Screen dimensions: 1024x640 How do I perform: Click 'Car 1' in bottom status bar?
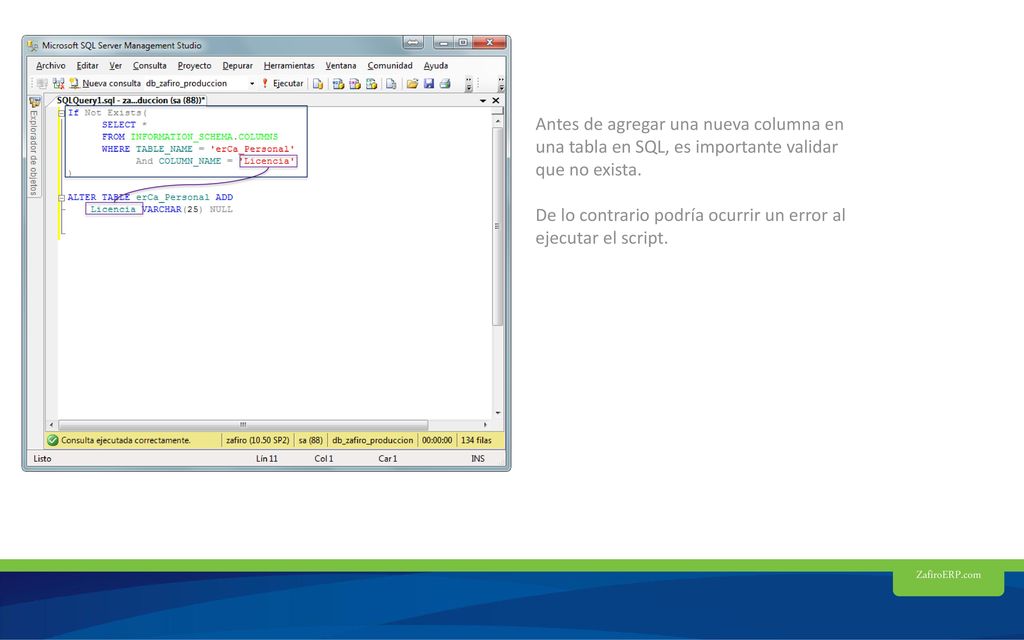tap(388, 458)
